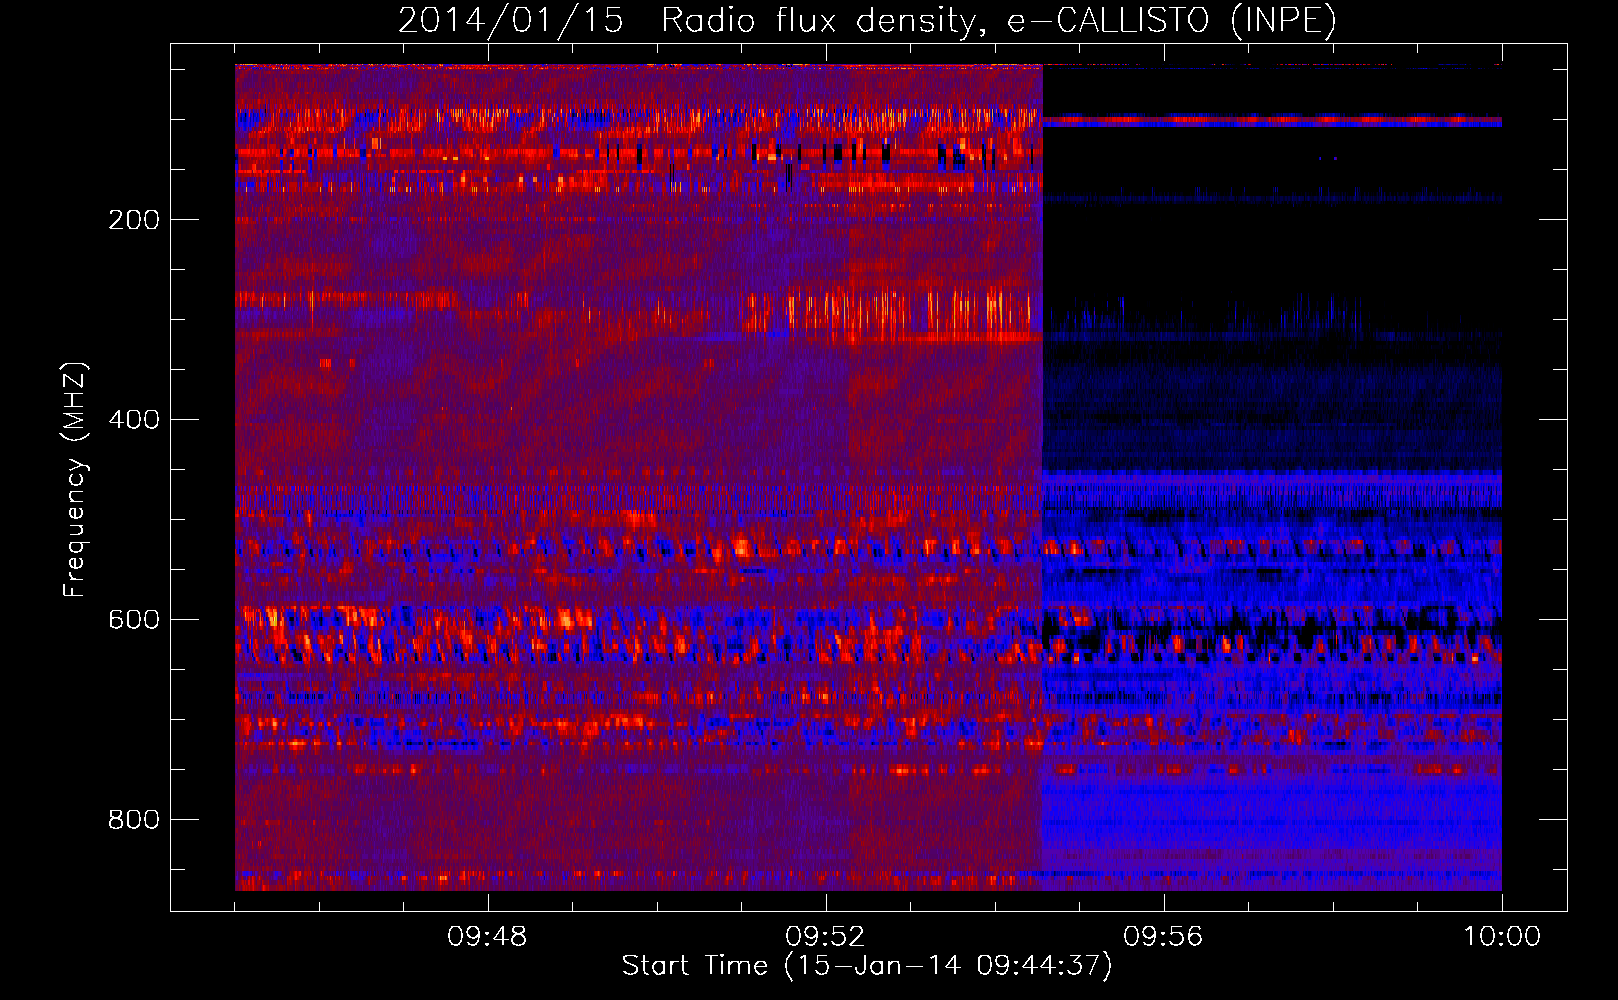Viewport: 1618px width, 1000px height.
Task: Click the 09:52 time tick label
Action: [x=825, y=937]
